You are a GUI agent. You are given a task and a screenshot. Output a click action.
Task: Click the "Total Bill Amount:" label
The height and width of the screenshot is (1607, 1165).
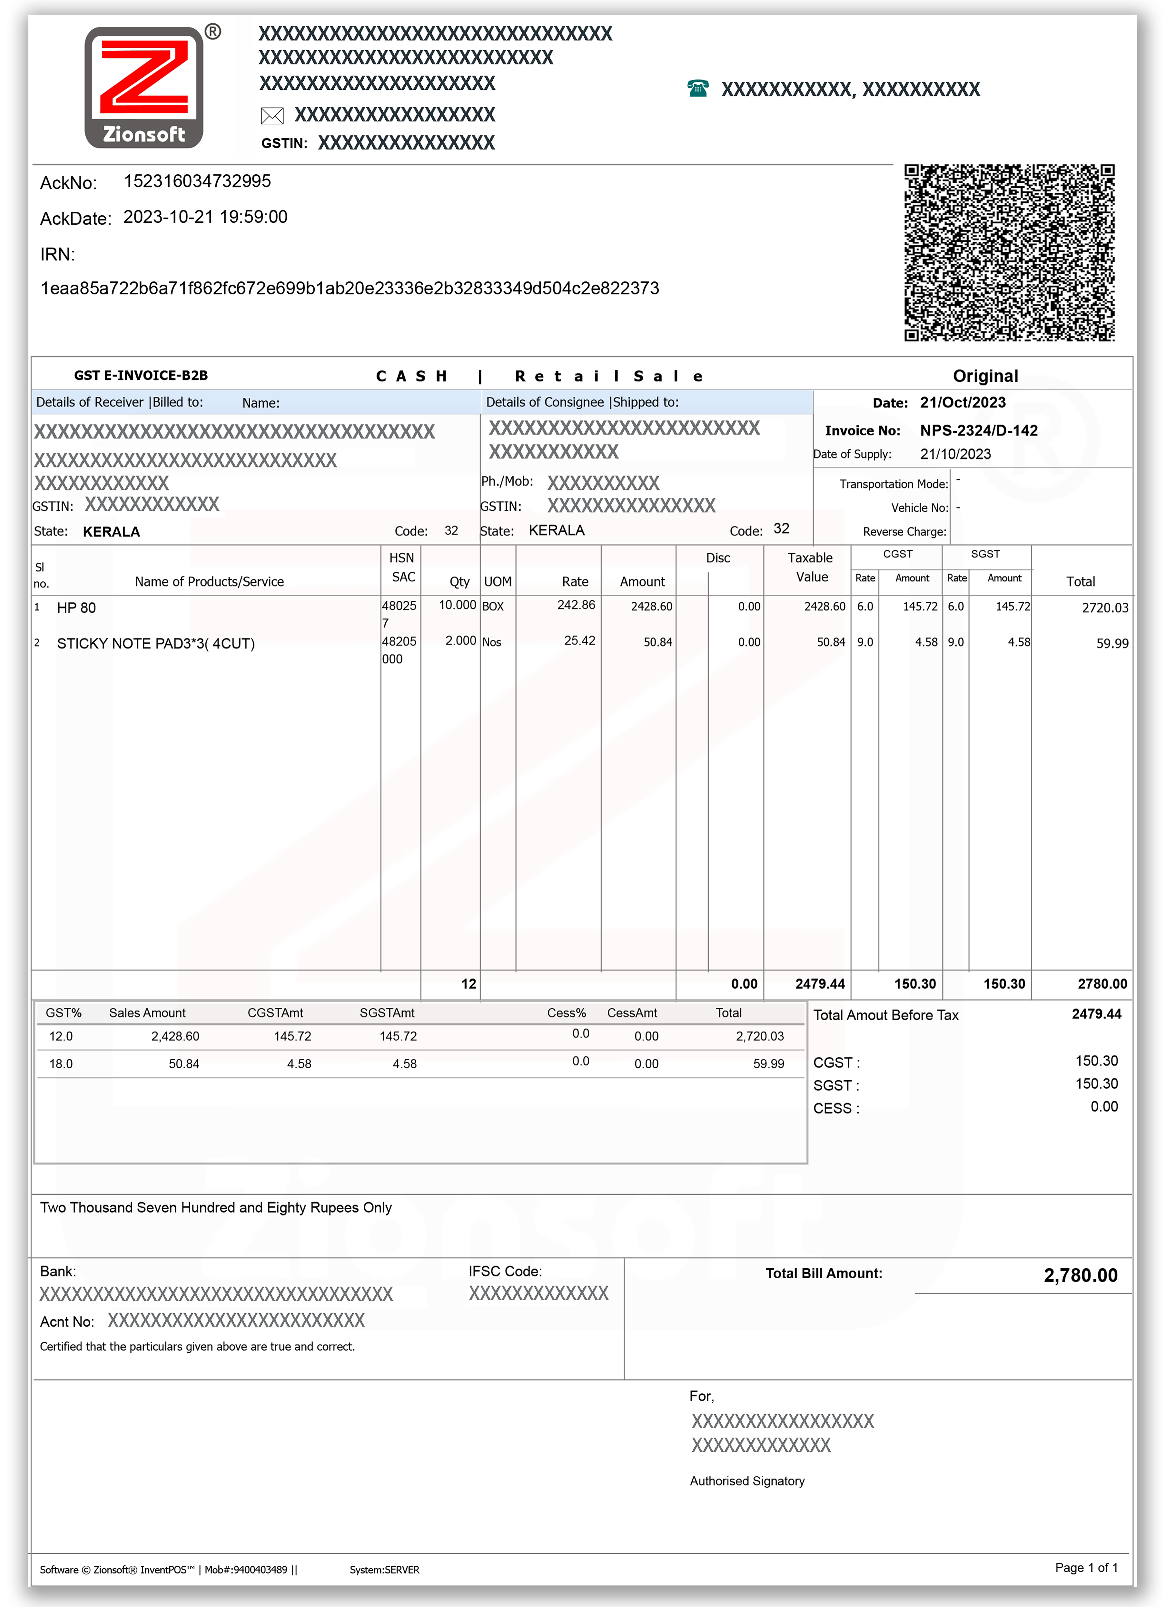click(x=824, y=1273)
